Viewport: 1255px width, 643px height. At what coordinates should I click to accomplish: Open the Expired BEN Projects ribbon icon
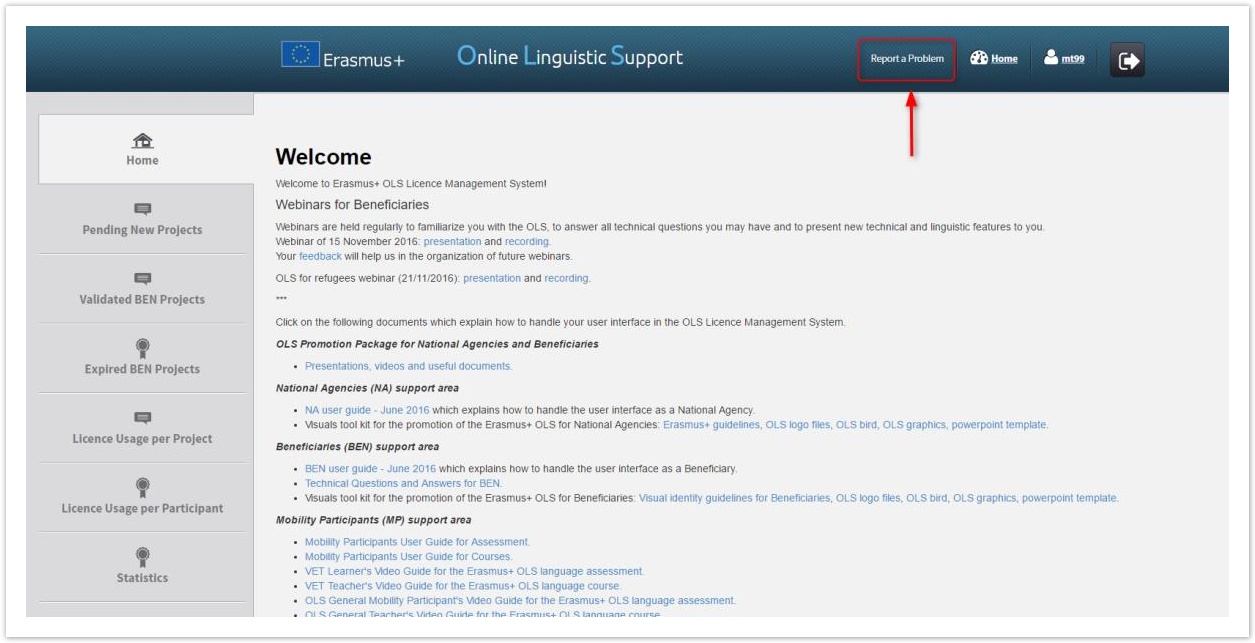[x=143, y=348]
